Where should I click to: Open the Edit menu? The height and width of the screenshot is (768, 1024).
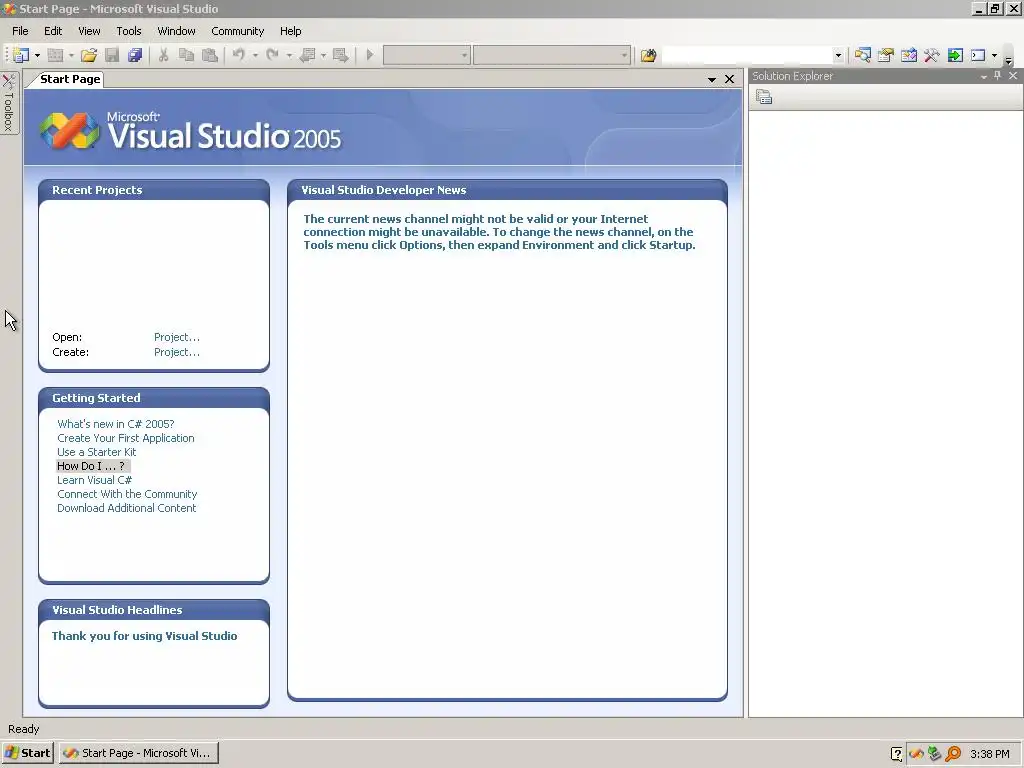[x=53, y=31]
